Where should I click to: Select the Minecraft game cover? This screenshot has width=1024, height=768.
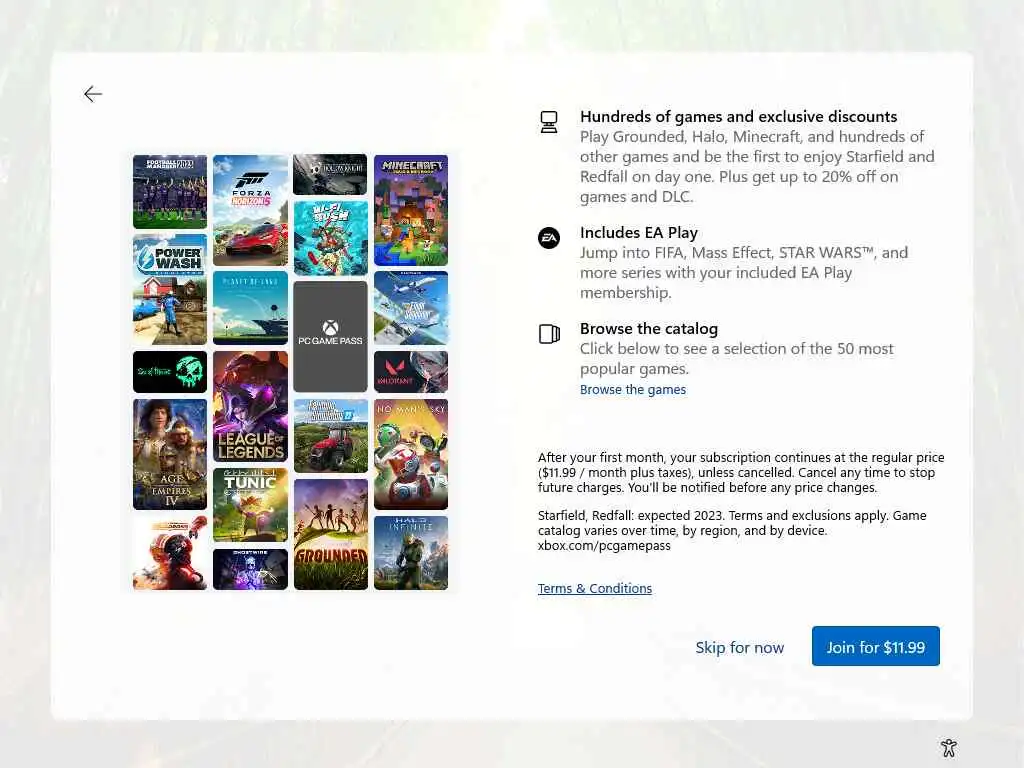pyautogui.click(x=411, y=210)
